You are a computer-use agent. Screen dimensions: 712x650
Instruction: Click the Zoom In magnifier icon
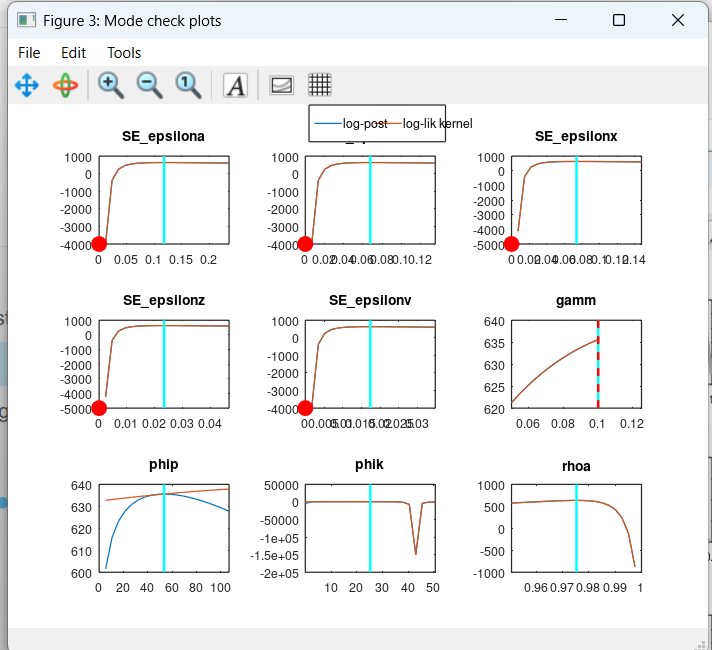point(111,85)
